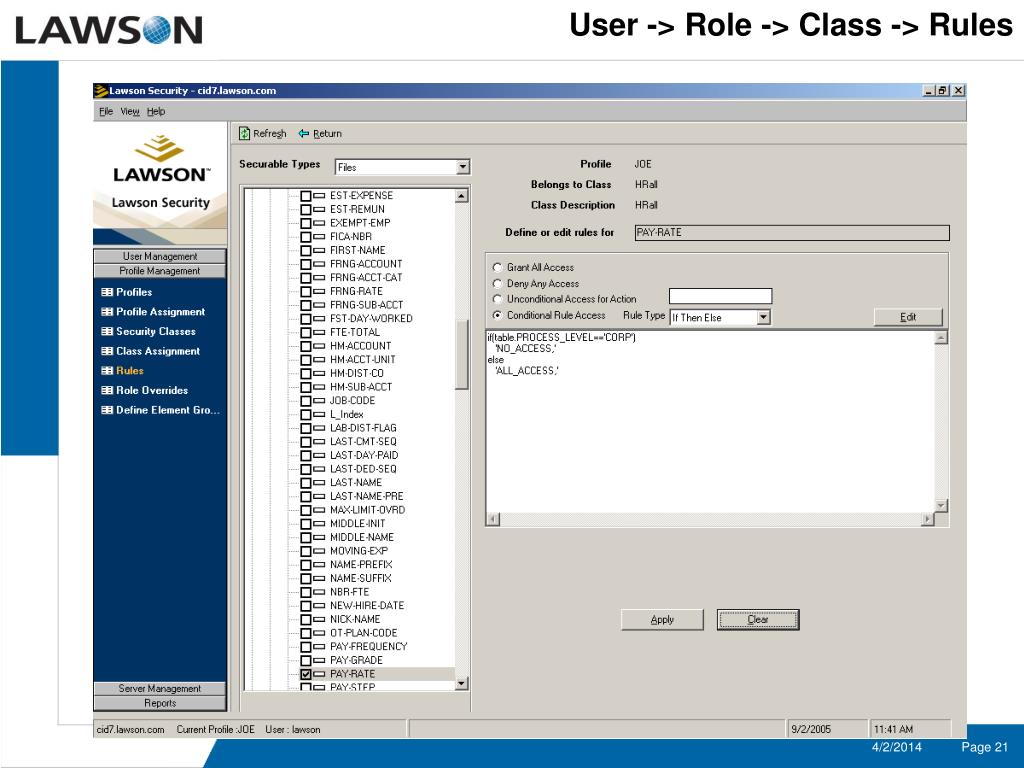Expand the Profile Management section

pyautogui.click(x=160, y=270)
